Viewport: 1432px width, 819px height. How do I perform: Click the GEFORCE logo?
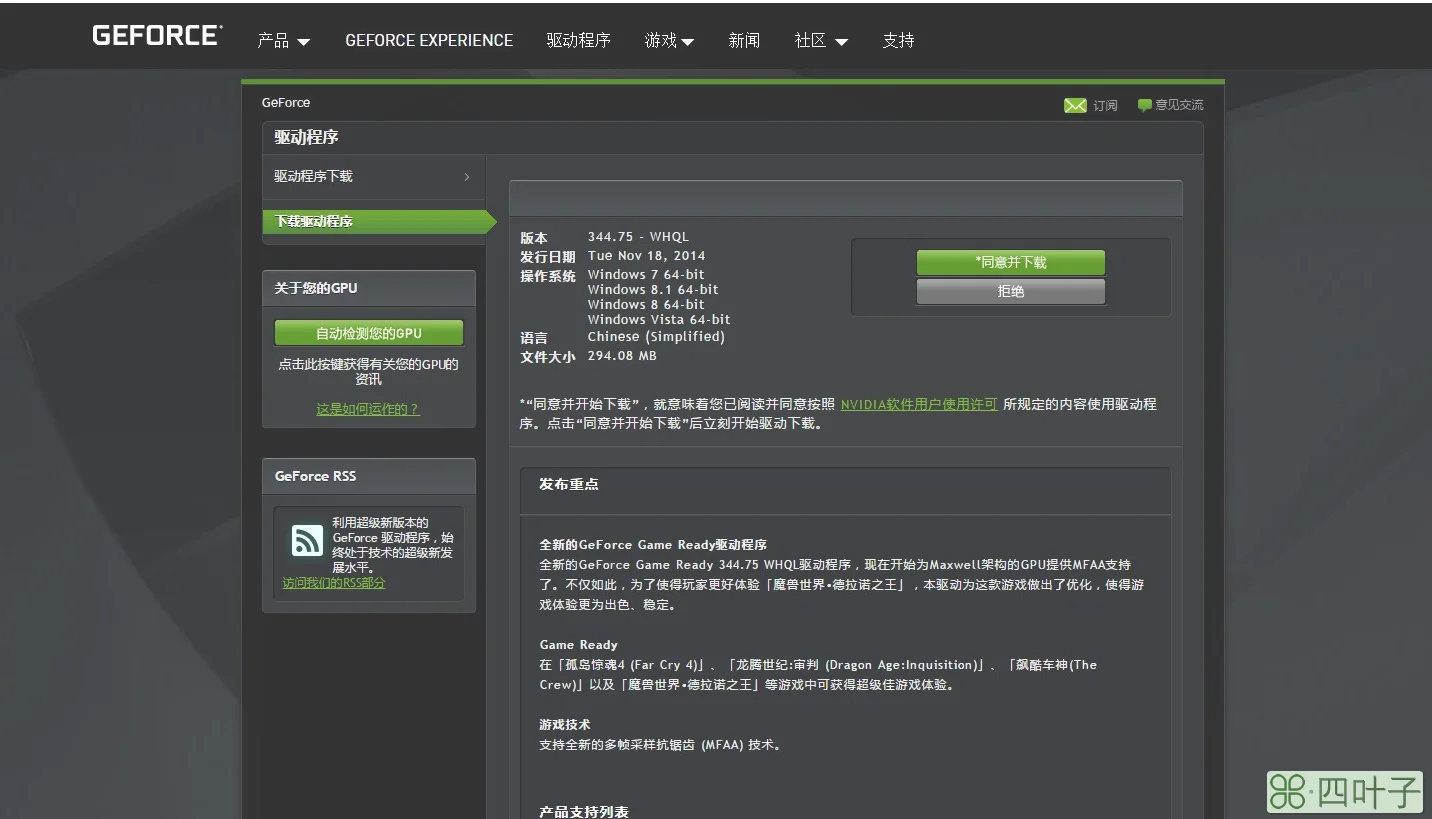[x=157, y=36]
